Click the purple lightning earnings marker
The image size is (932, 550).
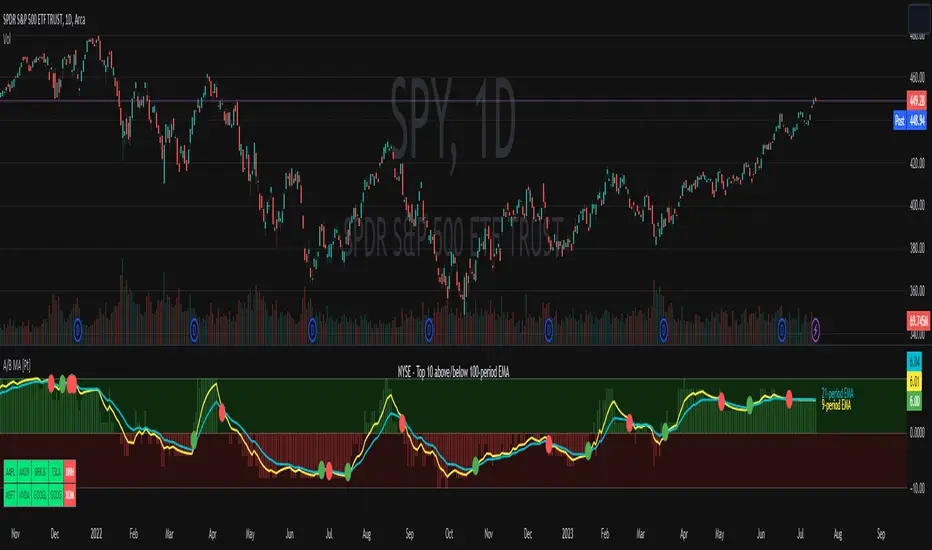pos(816,329)
